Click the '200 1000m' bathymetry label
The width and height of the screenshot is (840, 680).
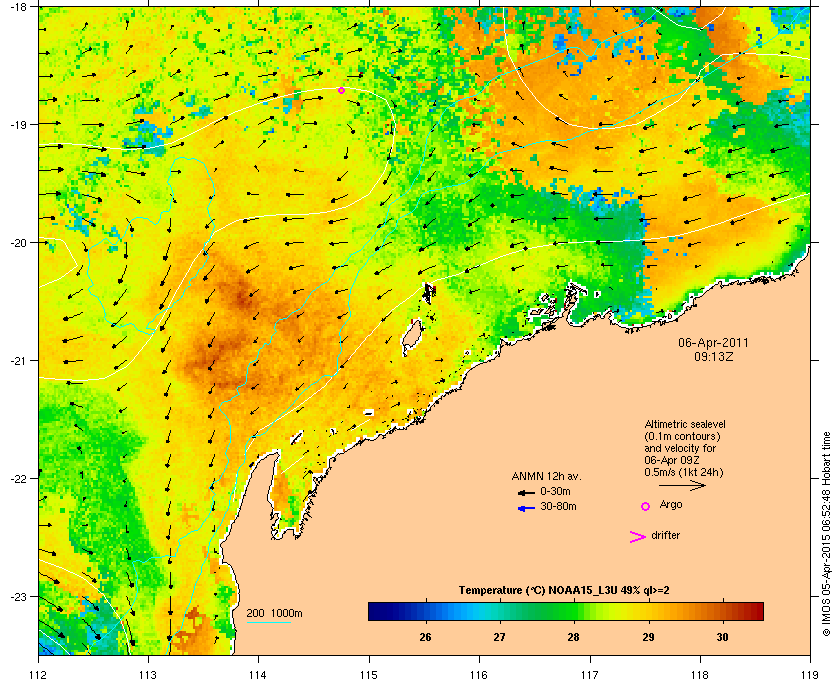click(274, 614)
